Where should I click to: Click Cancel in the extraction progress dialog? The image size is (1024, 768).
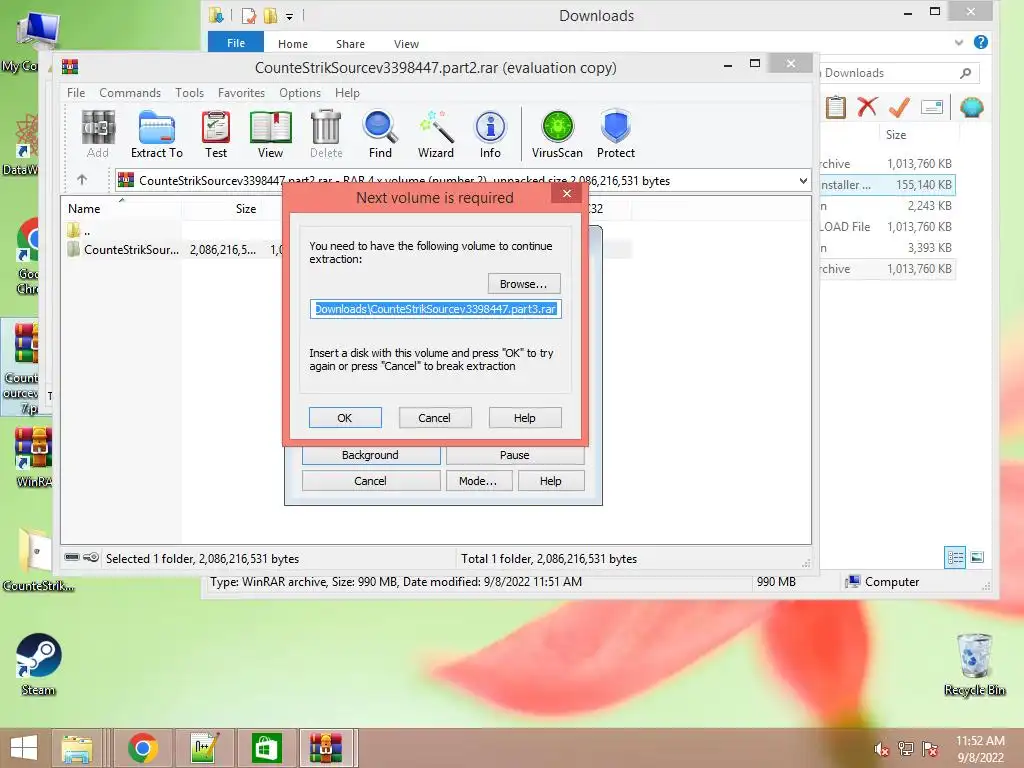click(370, 481)
